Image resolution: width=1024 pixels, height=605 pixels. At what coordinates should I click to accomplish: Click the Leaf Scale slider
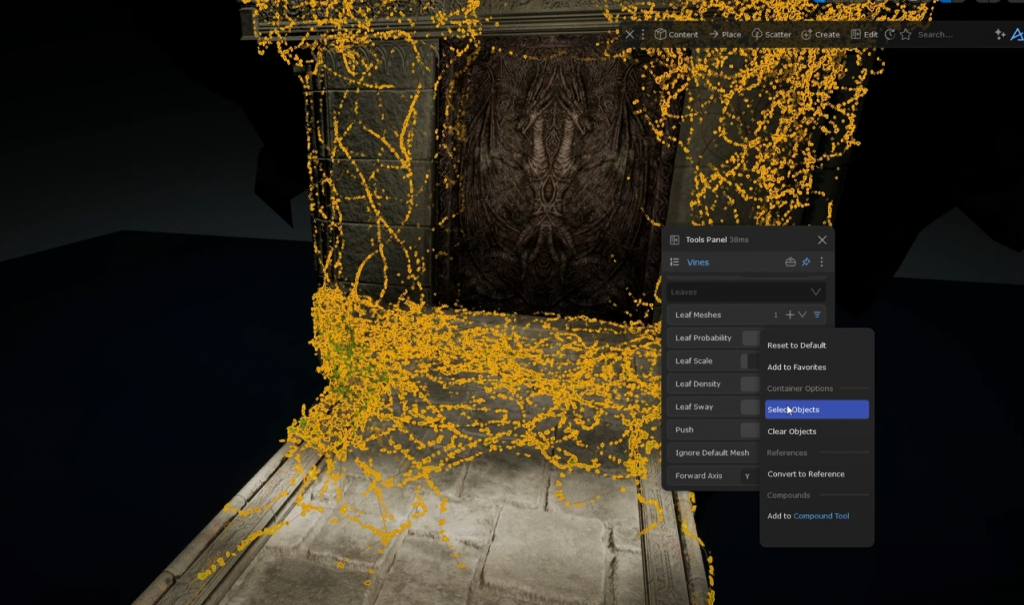(750, 361)
